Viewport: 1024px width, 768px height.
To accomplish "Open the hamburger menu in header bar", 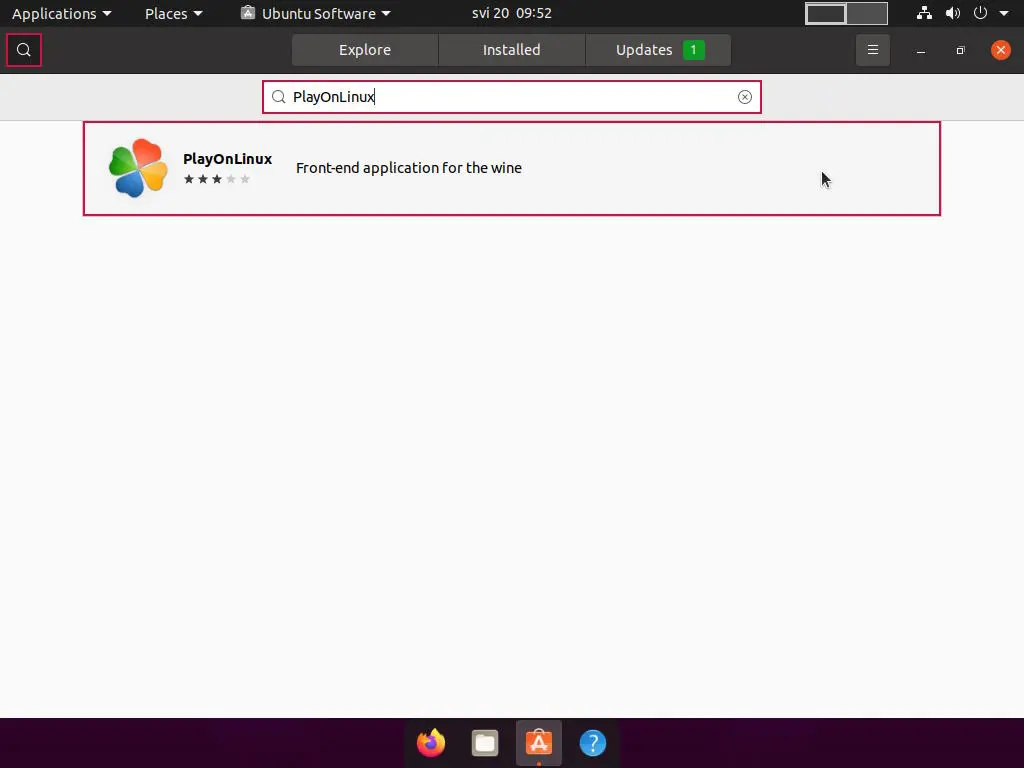I will pos(872,50).
